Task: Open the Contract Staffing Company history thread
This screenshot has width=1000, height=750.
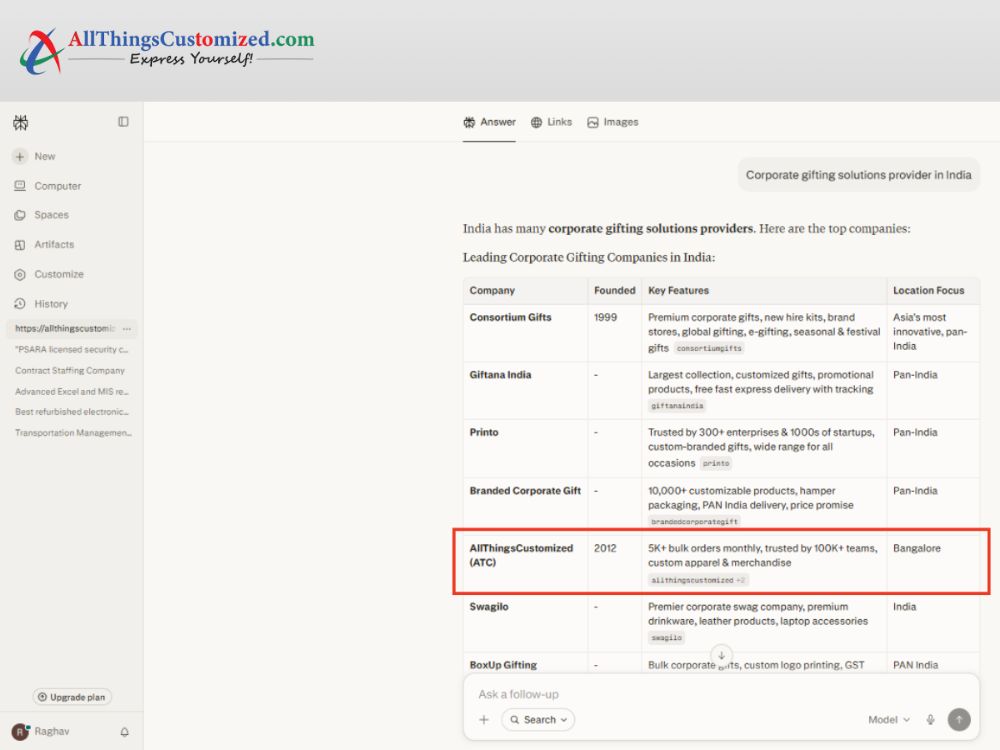Action: (x=70, y=371)
